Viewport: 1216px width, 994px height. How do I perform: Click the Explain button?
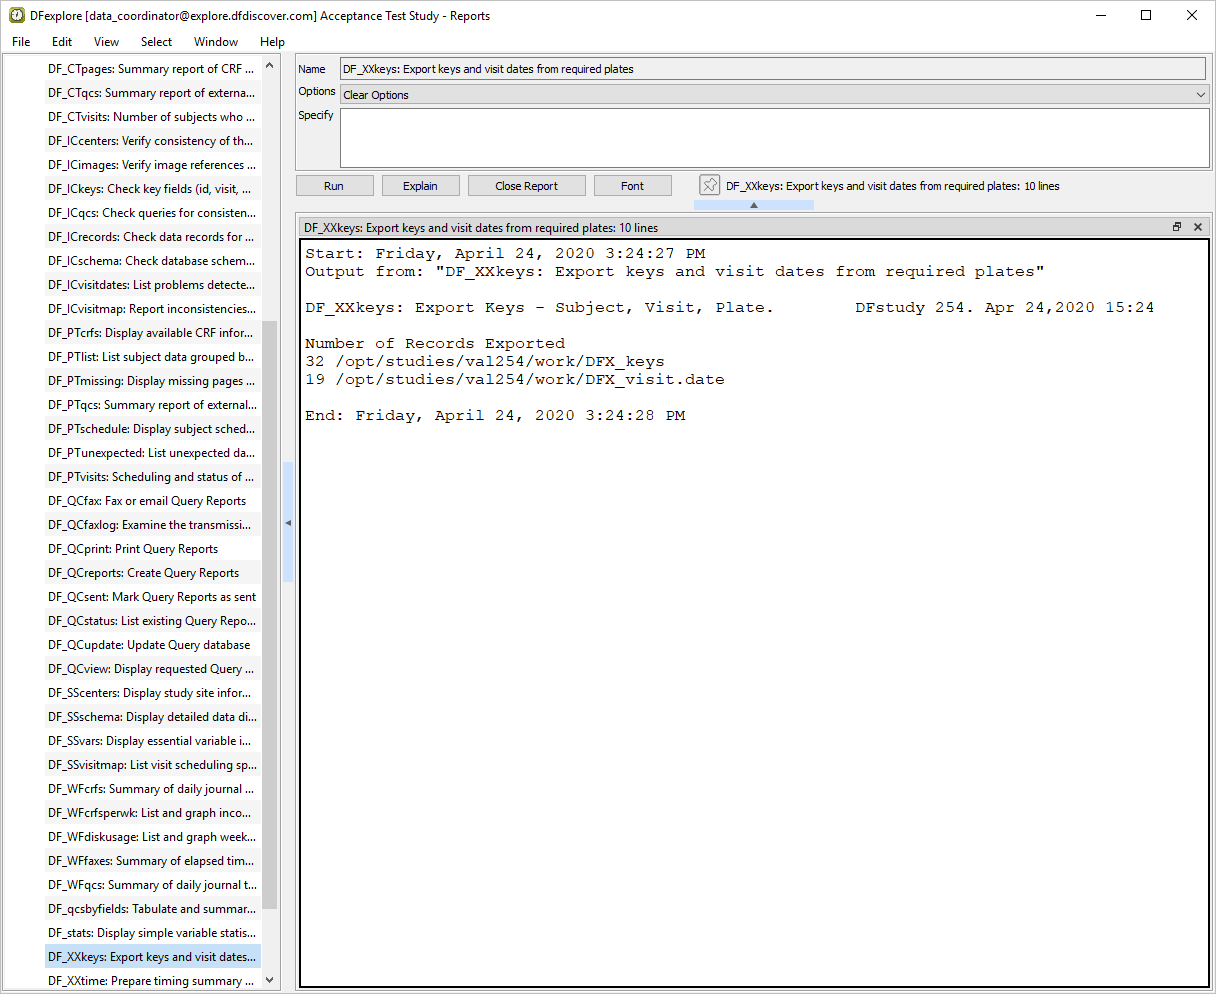pos(420,186)
